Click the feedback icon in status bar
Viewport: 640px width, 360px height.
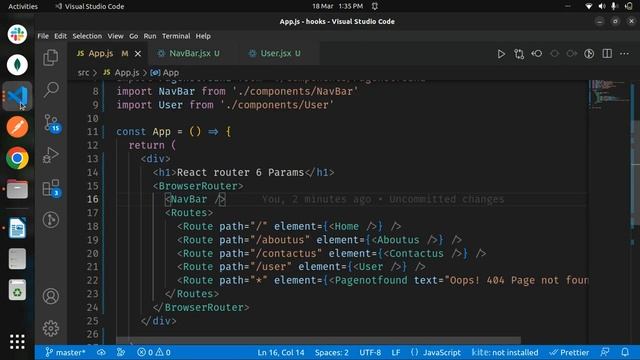pyautogui.click(x=605, y=352)
